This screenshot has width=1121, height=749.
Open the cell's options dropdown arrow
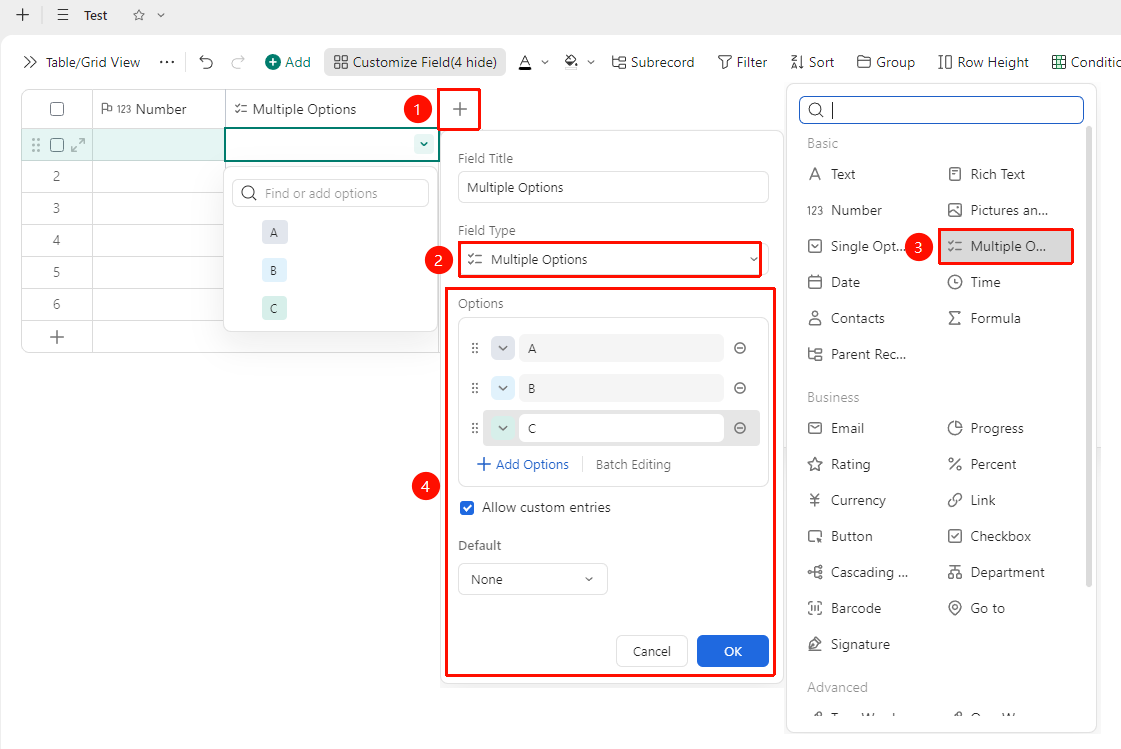click(424, 144)
